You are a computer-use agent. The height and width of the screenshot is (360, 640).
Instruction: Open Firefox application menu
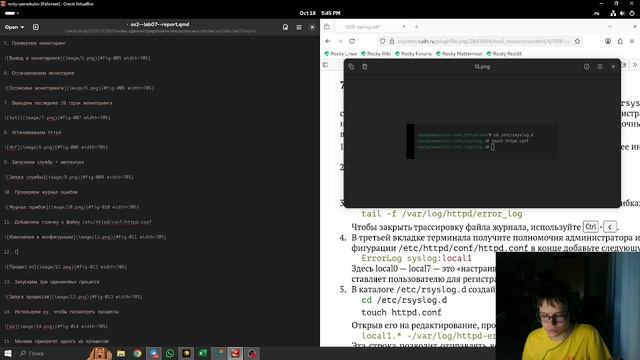[x=632, y=41]
